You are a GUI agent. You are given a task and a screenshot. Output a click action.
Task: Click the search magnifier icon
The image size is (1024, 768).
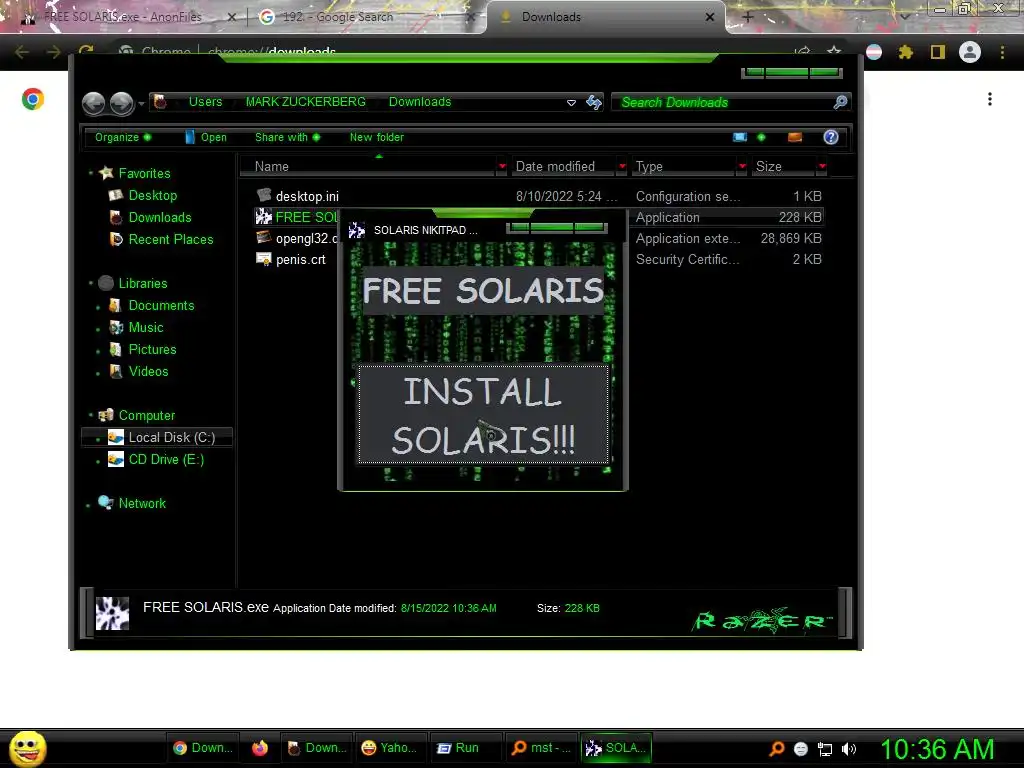[840, 102]
